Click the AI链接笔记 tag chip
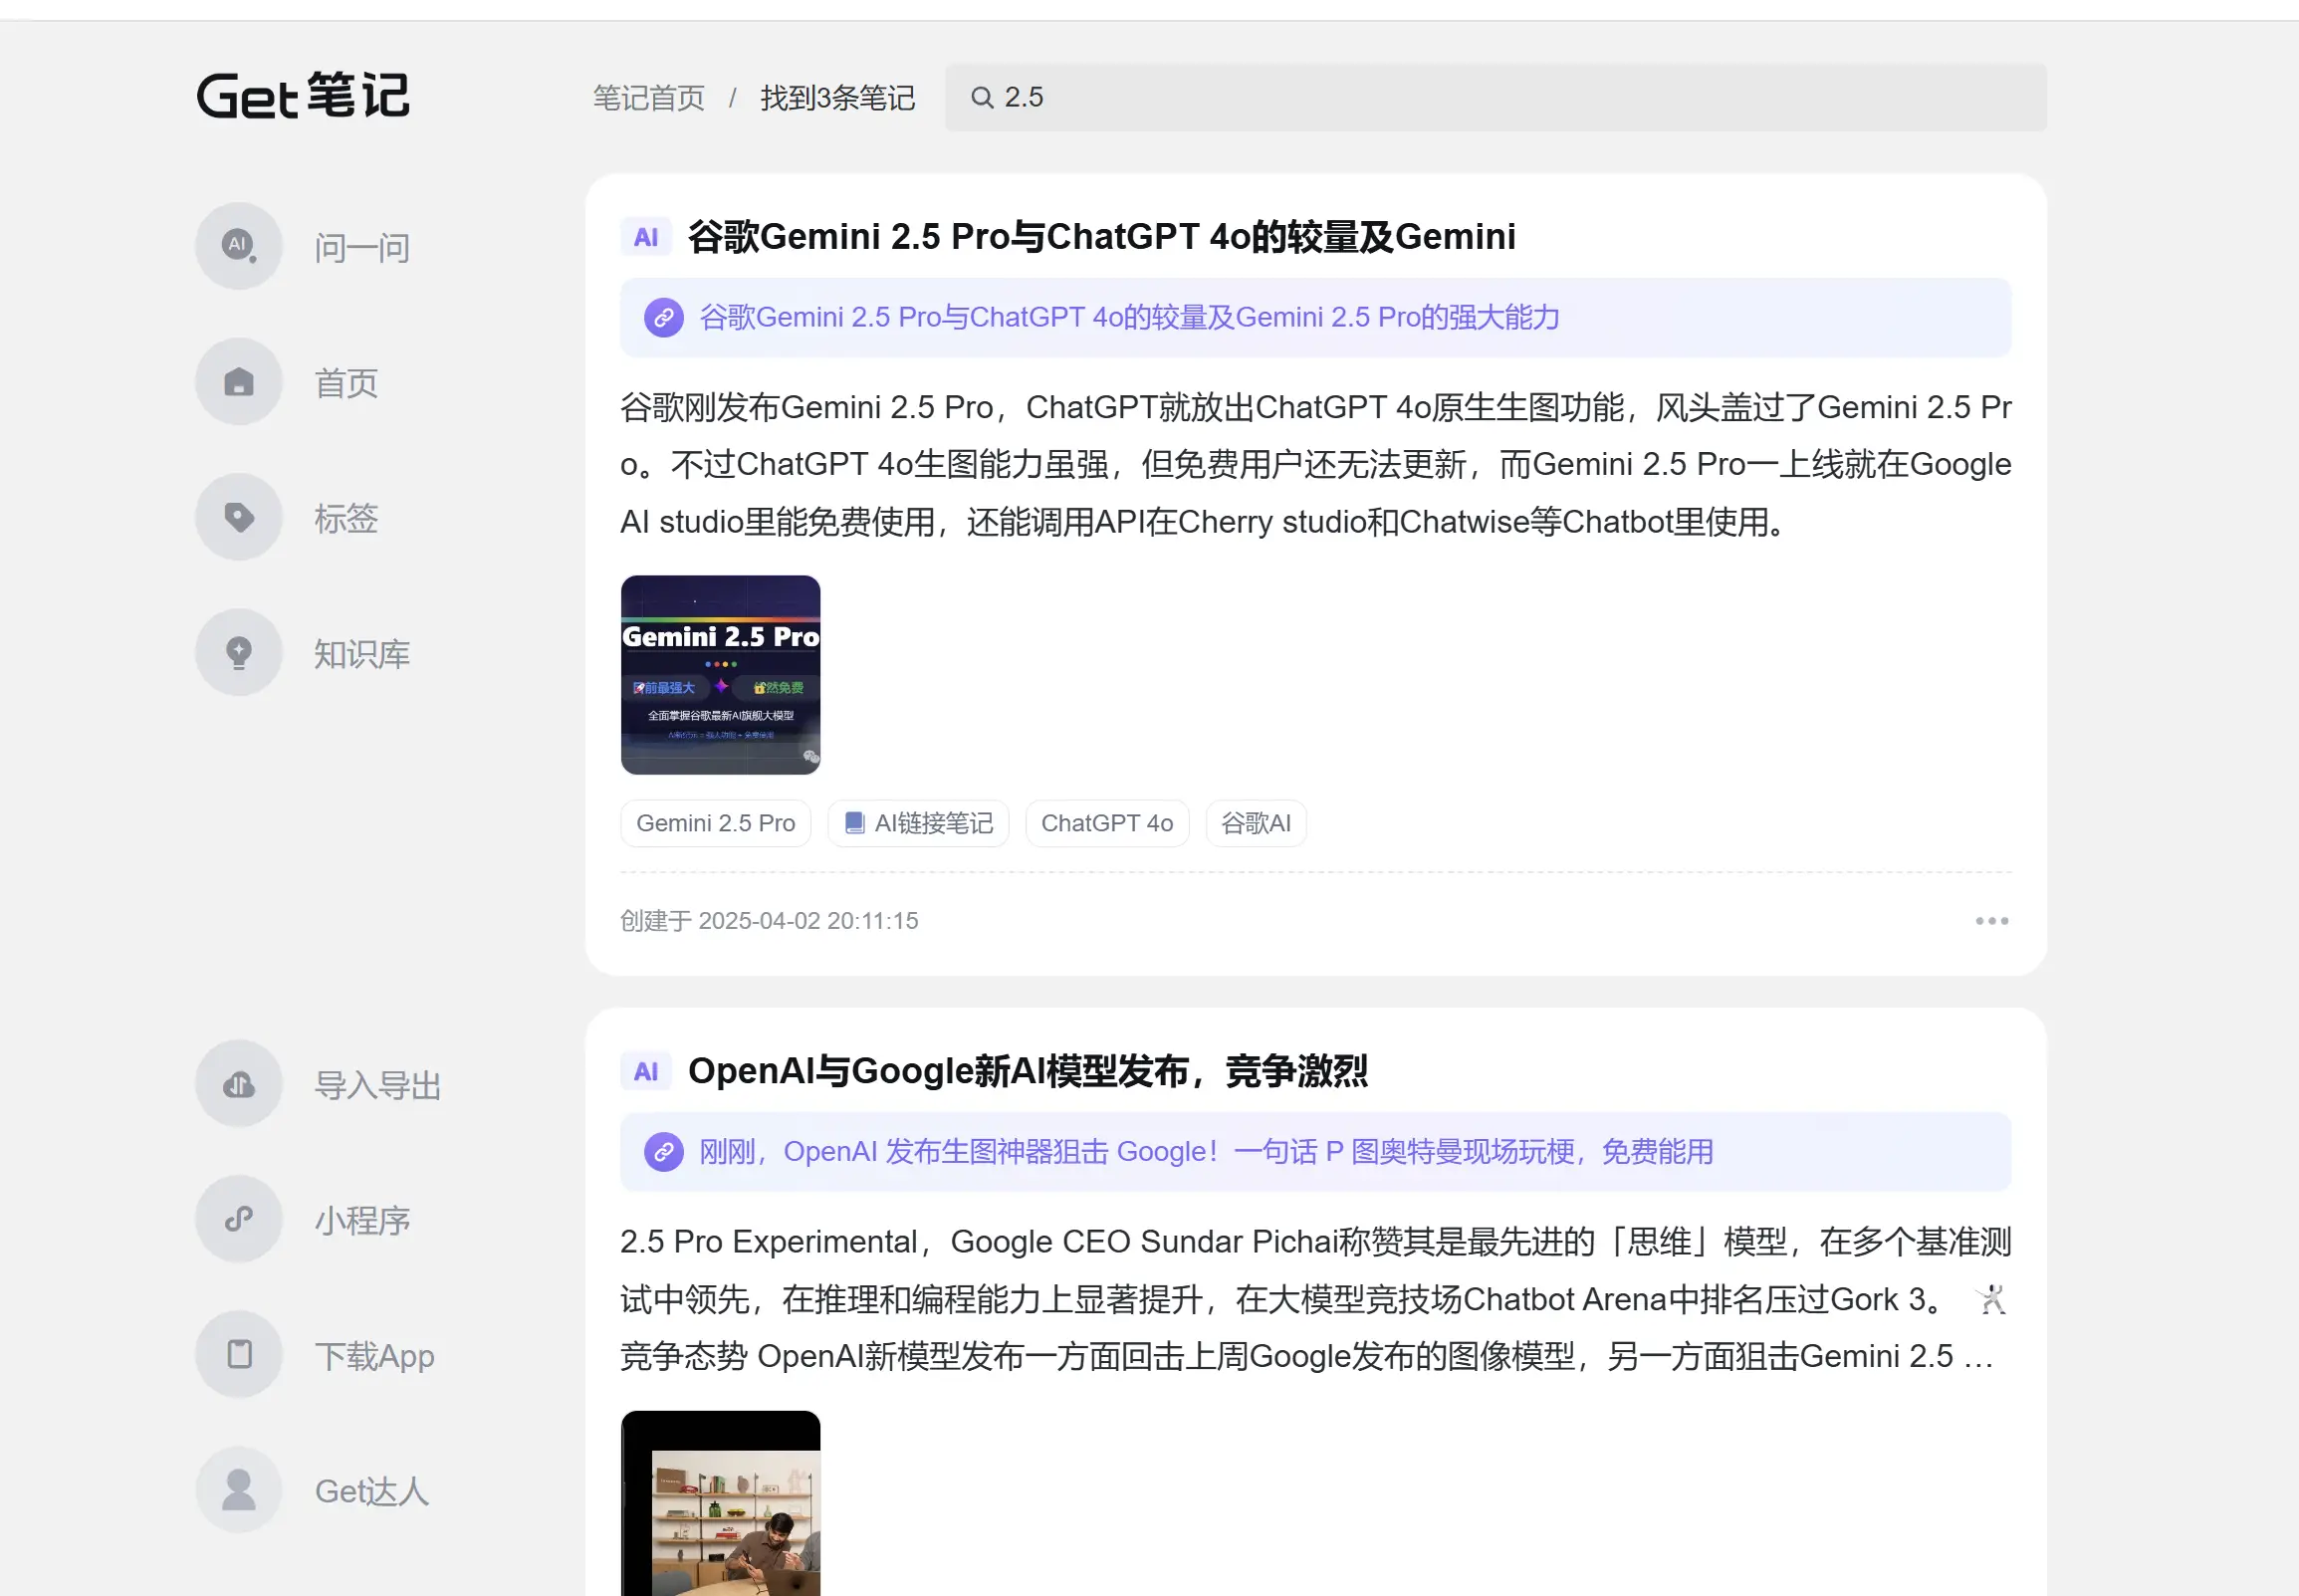 (x=918, y=824)
